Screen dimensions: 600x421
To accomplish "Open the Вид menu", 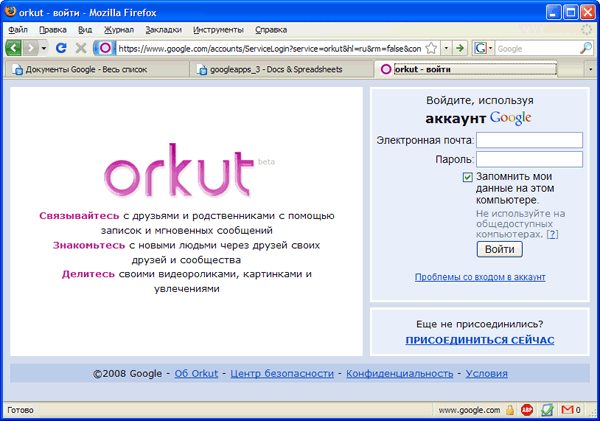I will pyautogui.click(x=85, y=30).
